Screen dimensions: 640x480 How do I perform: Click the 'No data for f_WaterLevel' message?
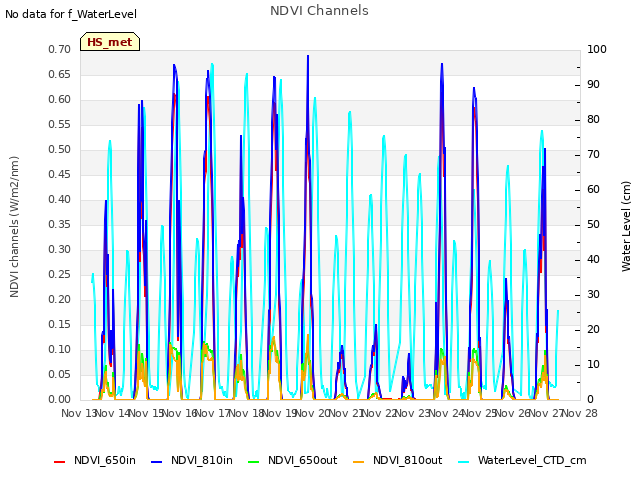point(71,14)
